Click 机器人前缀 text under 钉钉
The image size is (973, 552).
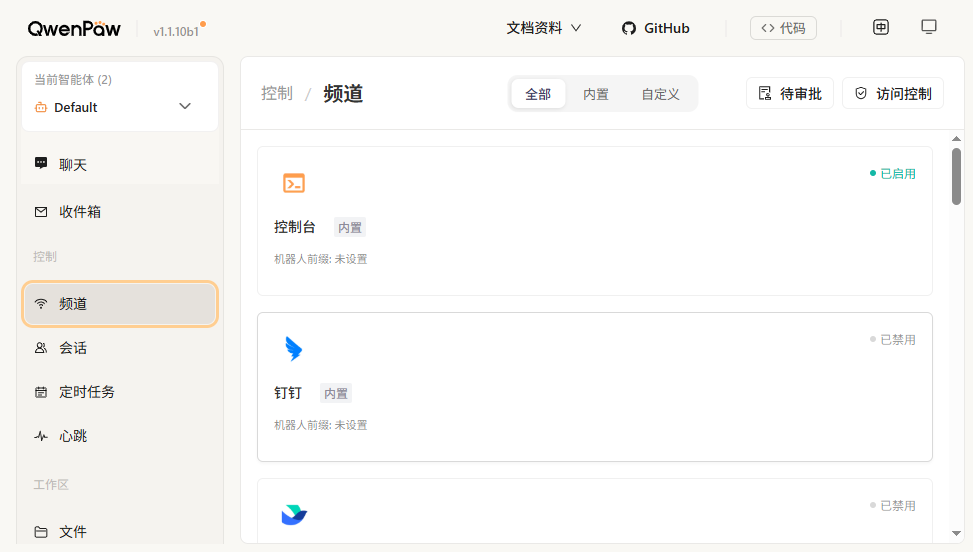coord(321,425)
